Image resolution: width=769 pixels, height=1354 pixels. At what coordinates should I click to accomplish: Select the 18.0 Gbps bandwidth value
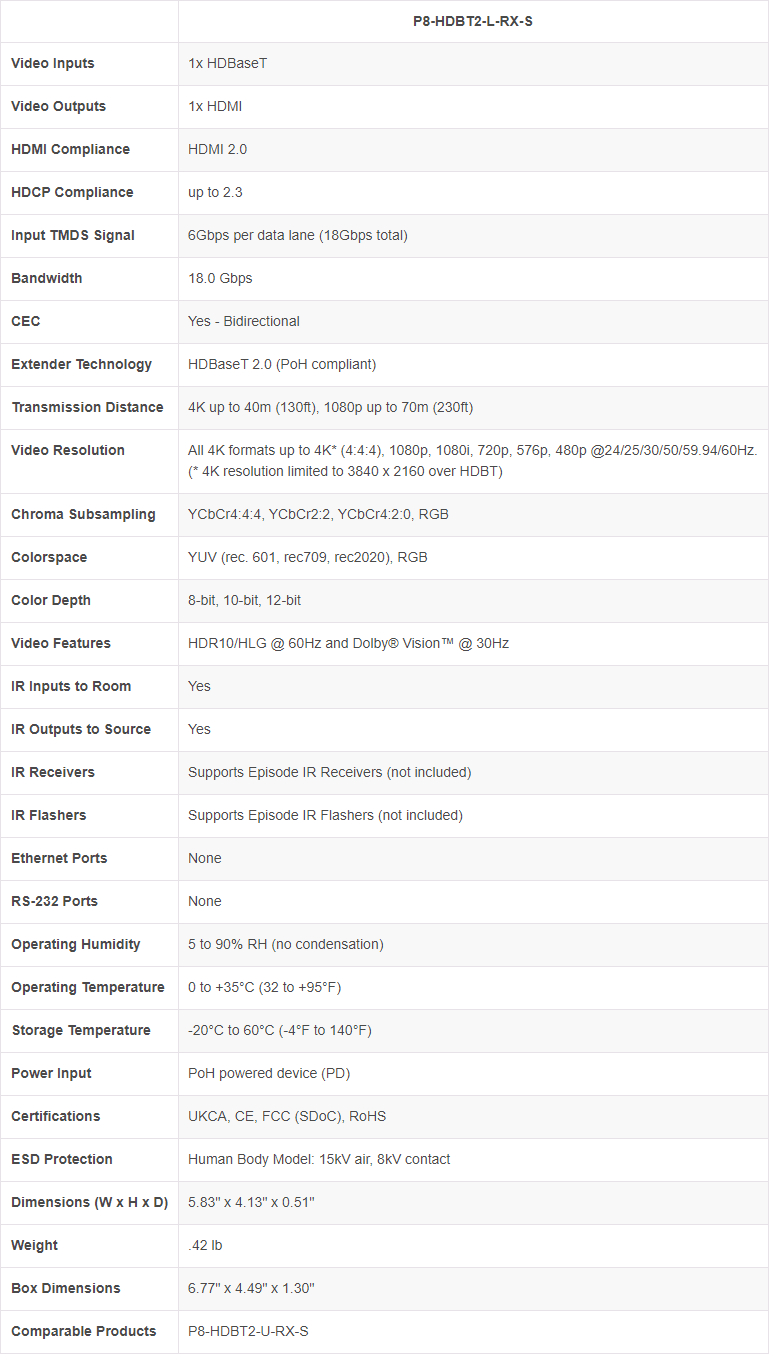220,278
